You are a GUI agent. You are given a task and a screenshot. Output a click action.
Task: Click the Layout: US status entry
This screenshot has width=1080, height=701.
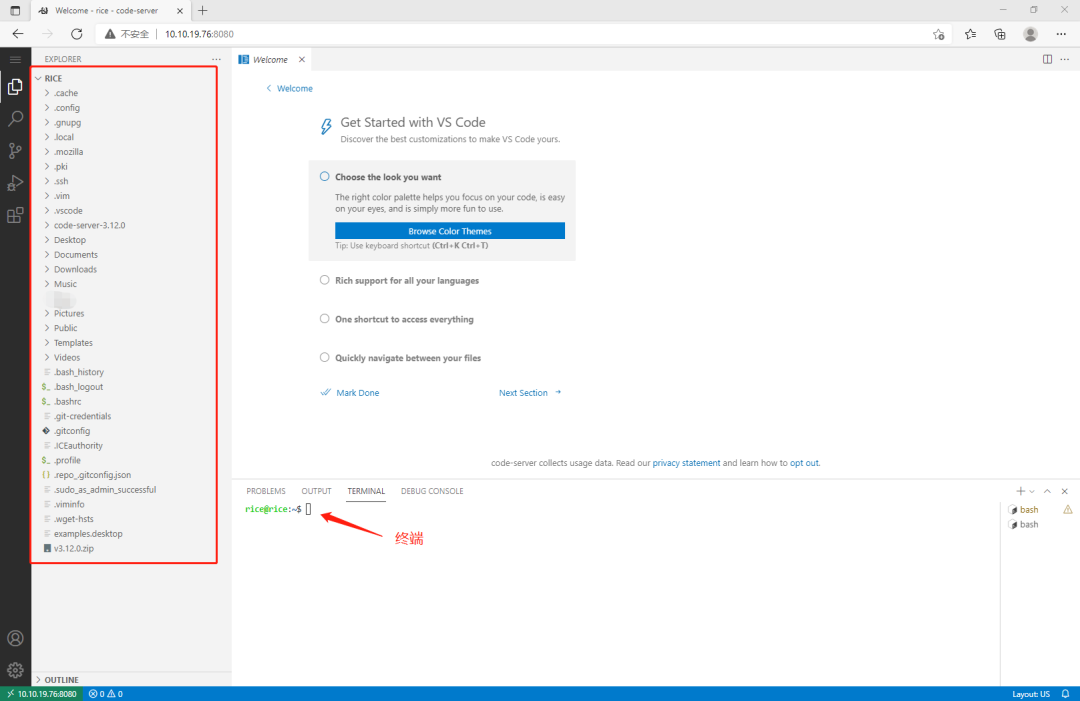[1031, 693]
